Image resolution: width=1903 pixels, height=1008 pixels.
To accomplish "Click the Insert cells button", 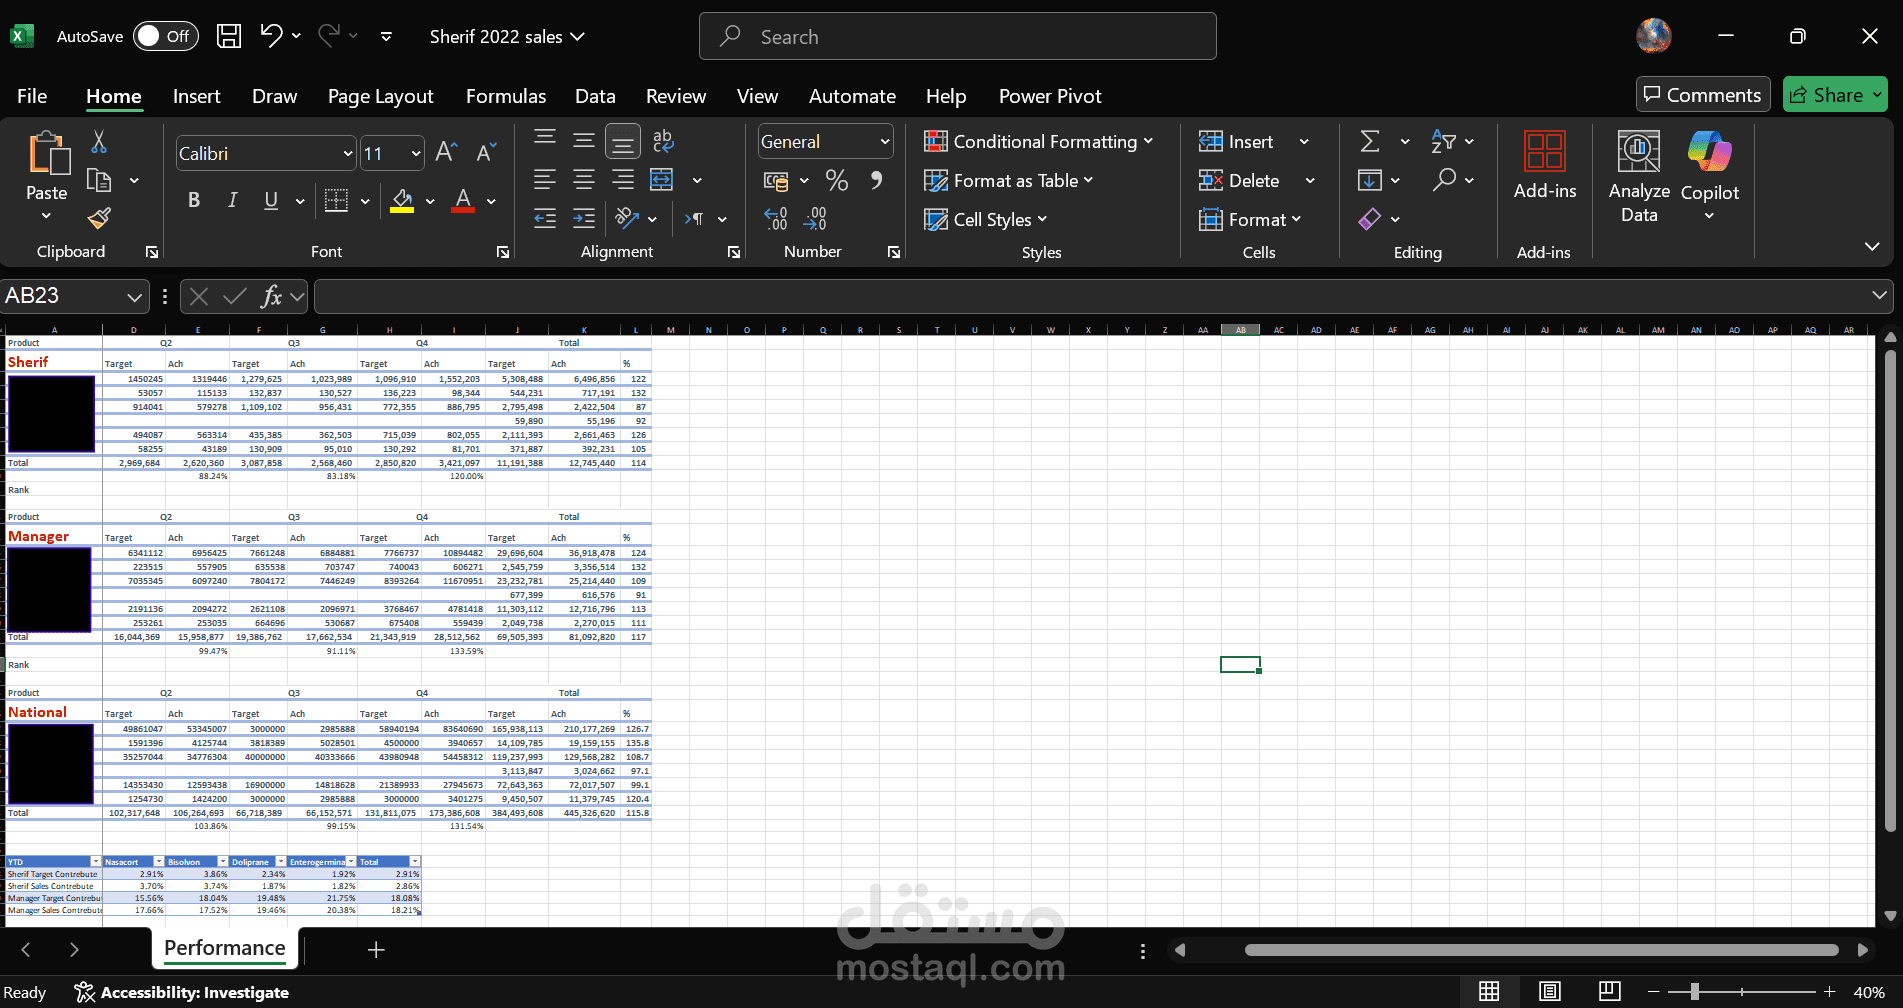I will [x=1236, y=141].
